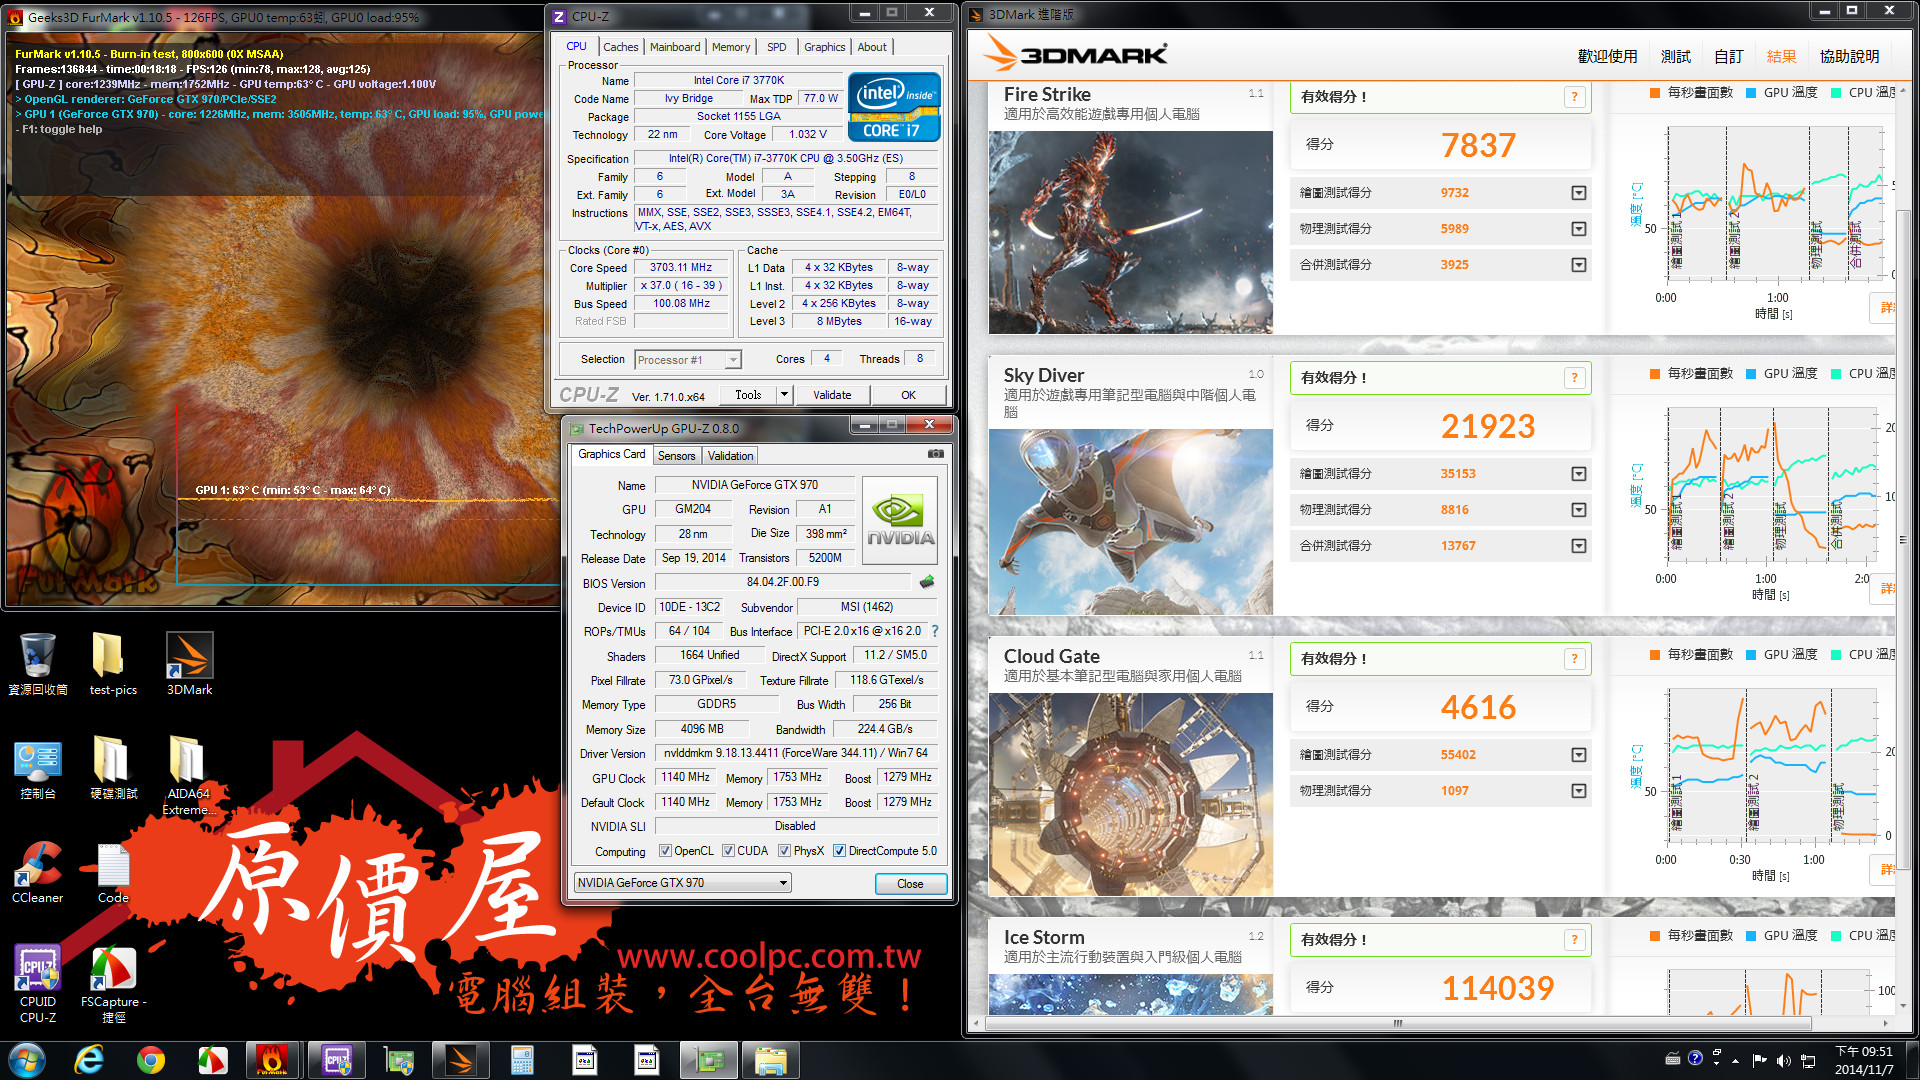1920x1080 pixels.
Task: Click the network tray icon
Action: click(1808, 1060)
